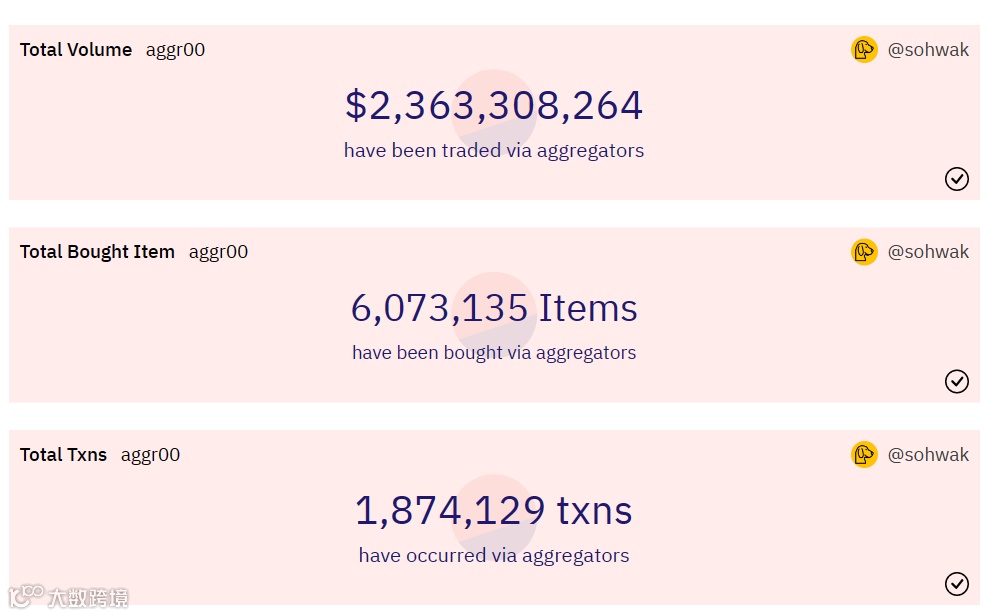Select the 1,874,129 txns counter
Image resolution: width=983 pixels, height=616 pixels.
(x=494, y=510)
